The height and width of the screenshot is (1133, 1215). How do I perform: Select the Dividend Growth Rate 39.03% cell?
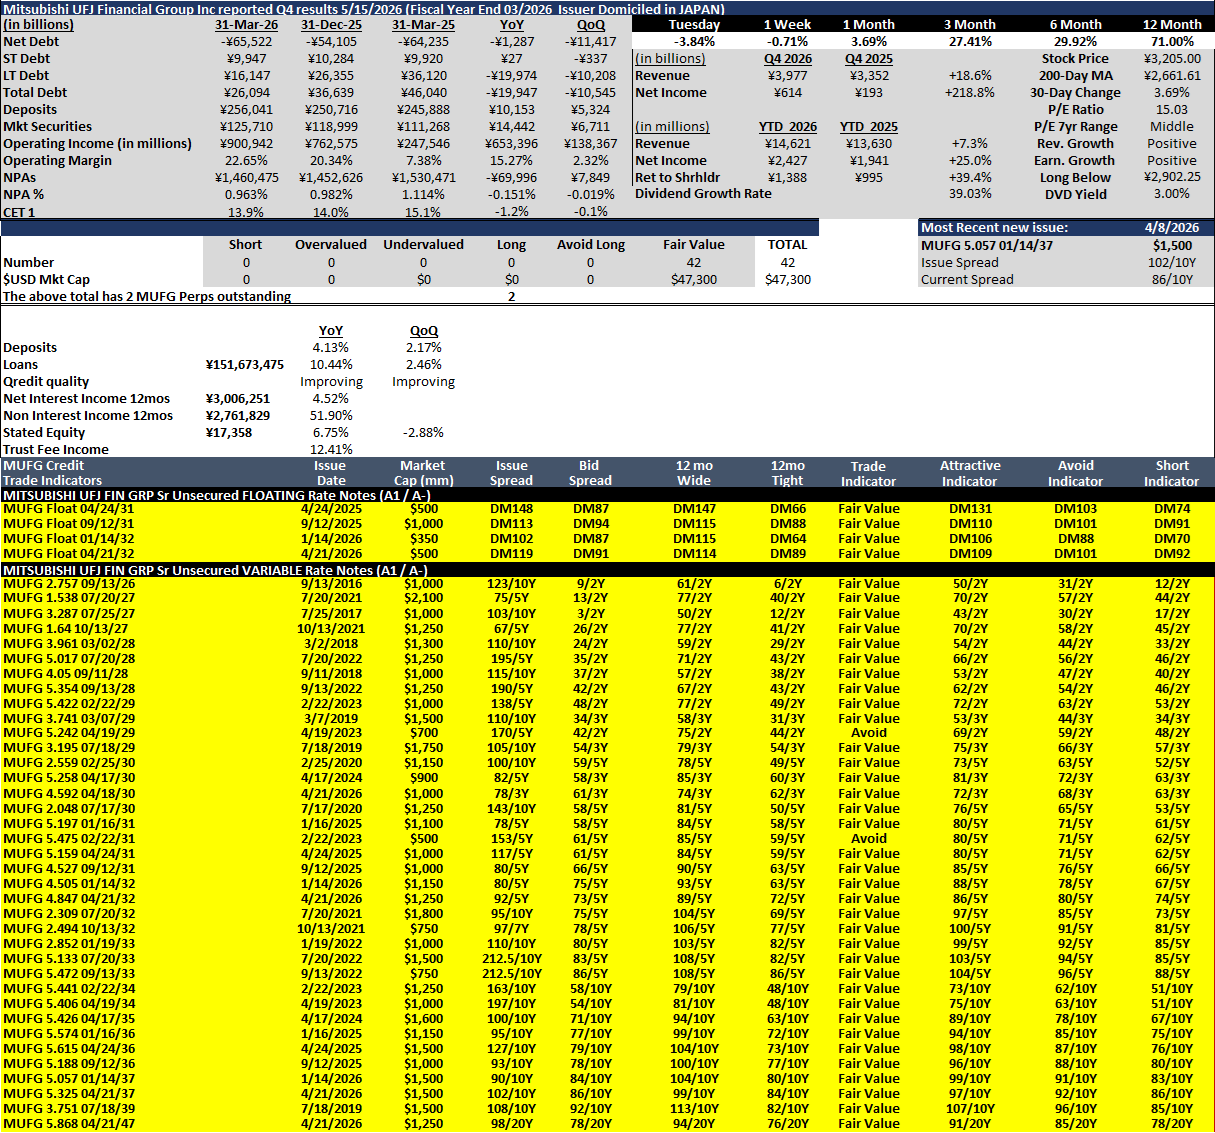970,194
